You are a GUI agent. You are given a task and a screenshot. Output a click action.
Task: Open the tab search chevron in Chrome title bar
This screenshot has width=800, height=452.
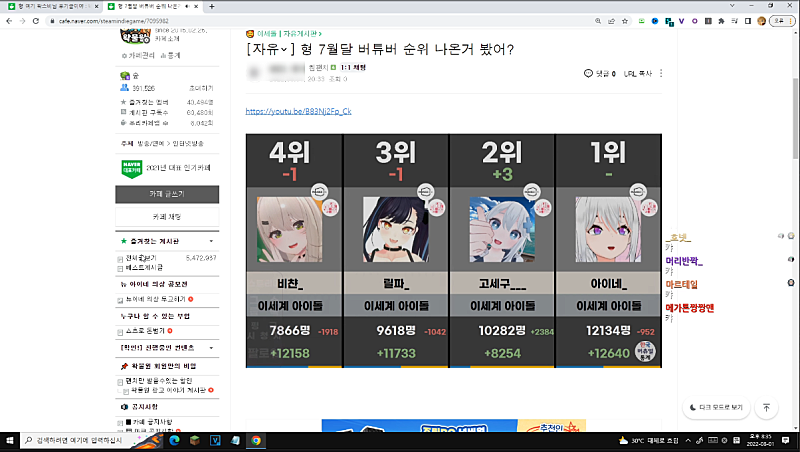pyautogui.click(x=732, y=6)
